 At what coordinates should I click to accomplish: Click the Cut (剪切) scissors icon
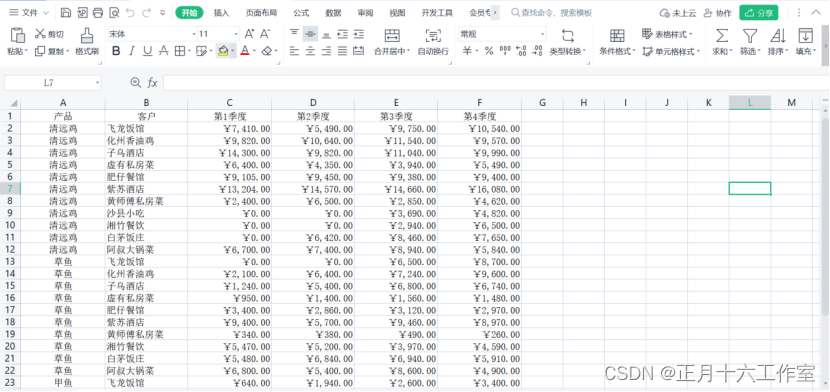[41, 34]
